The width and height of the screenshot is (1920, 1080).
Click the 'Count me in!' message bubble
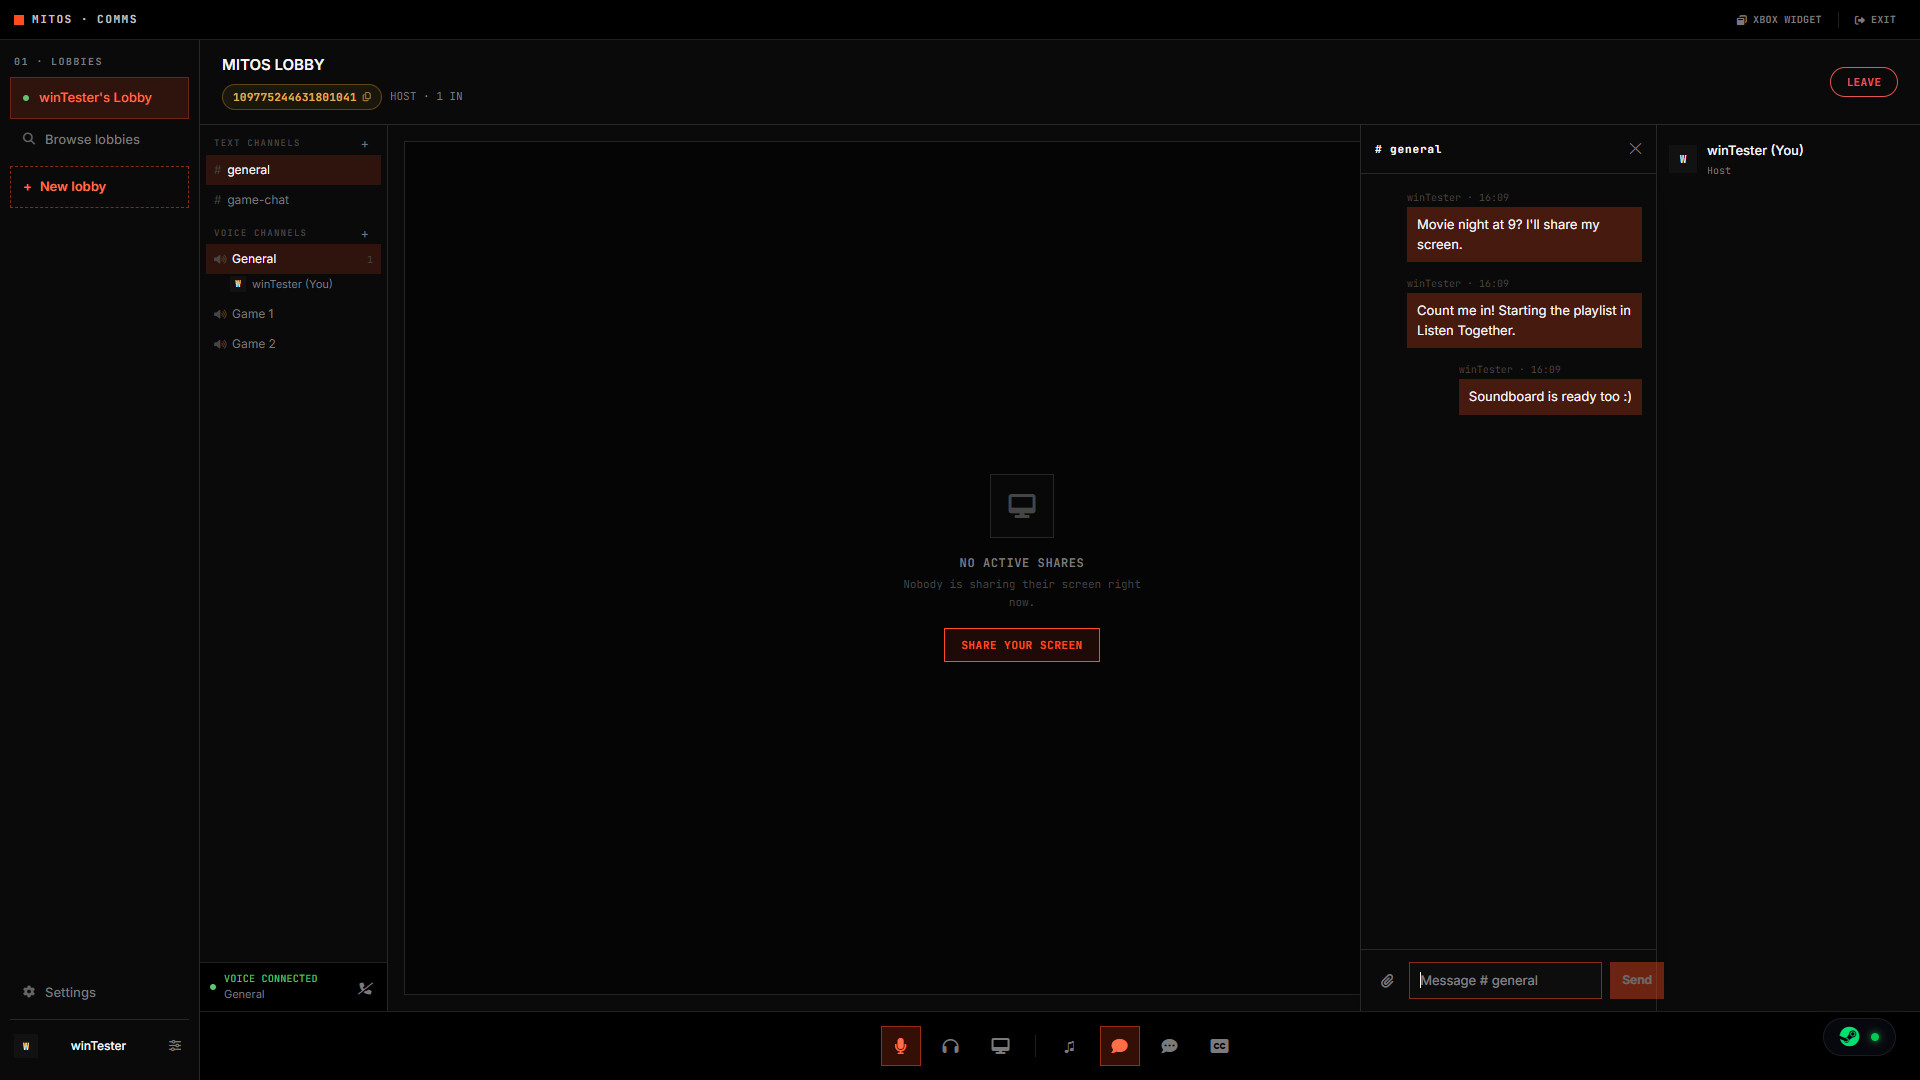(1523, 321)
